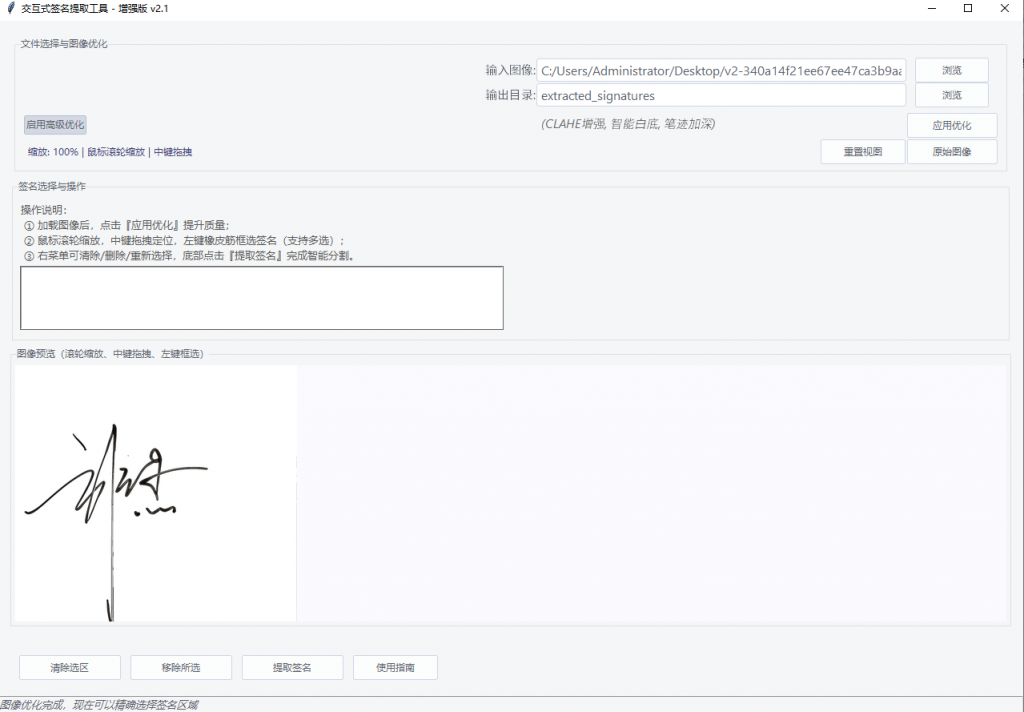
Task: Click 移除所选 to remove selected region
Action: coord(180,667)
